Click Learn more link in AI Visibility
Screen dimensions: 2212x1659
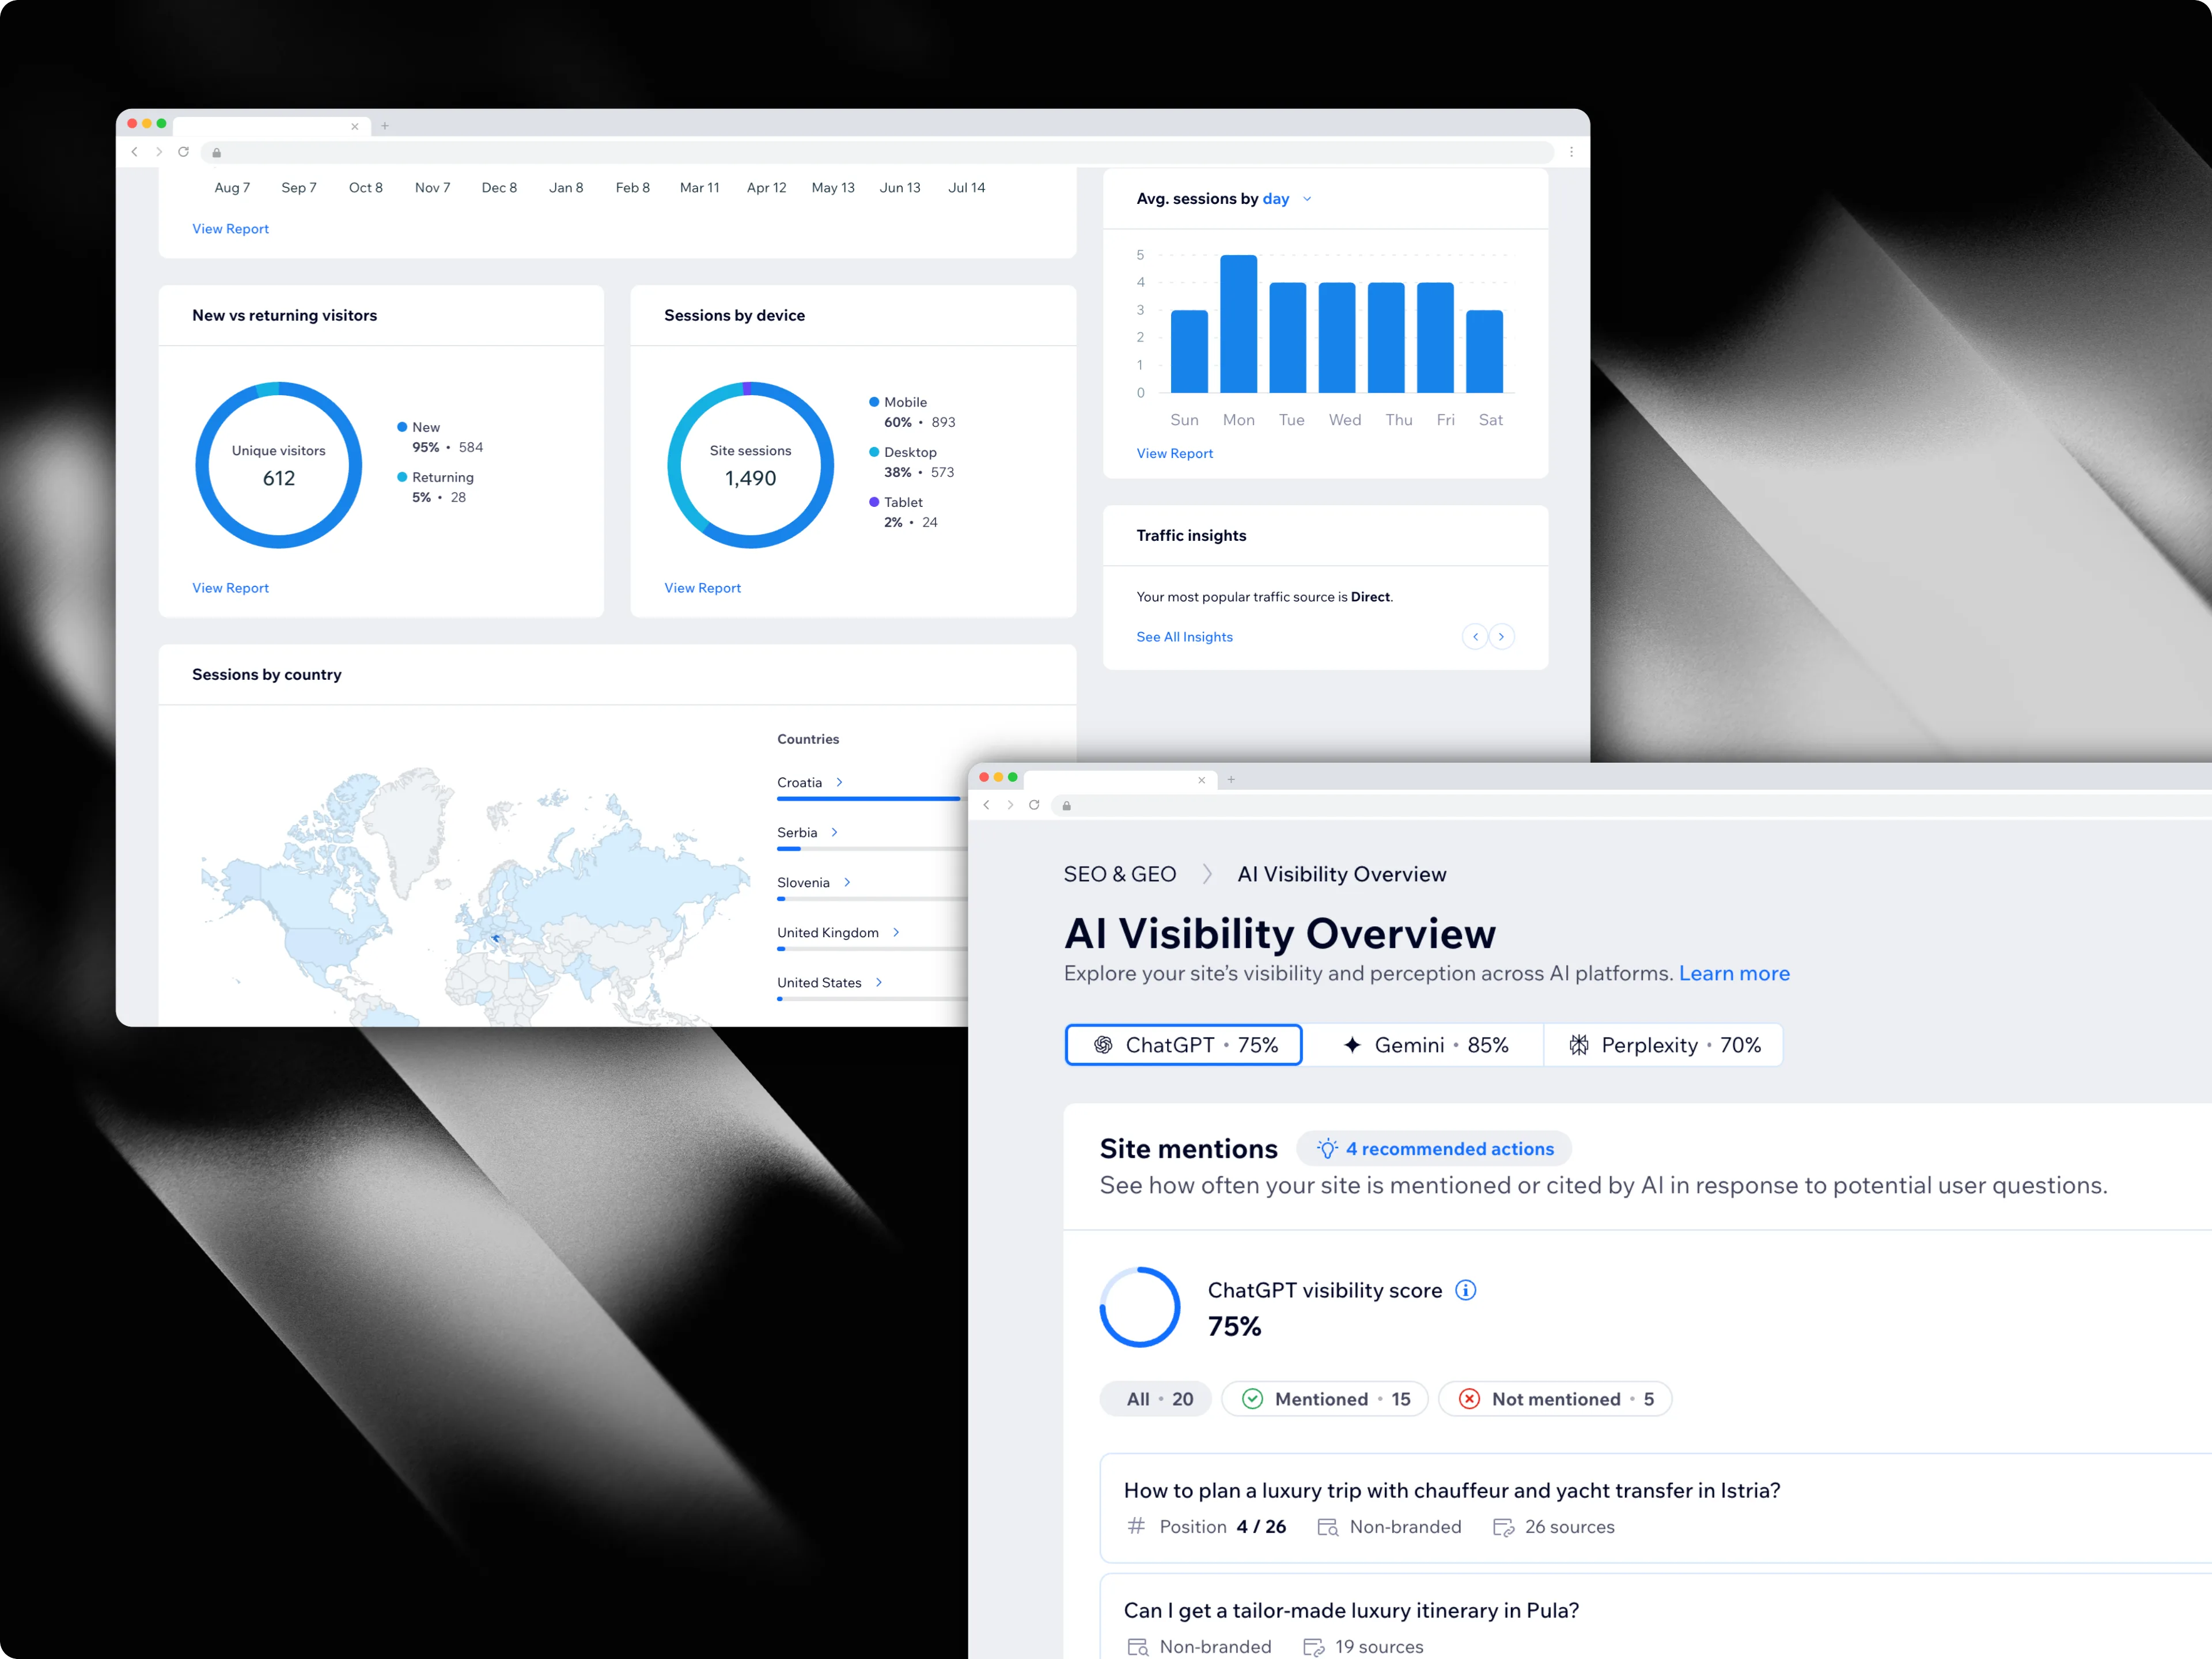tap(1735, 974)
